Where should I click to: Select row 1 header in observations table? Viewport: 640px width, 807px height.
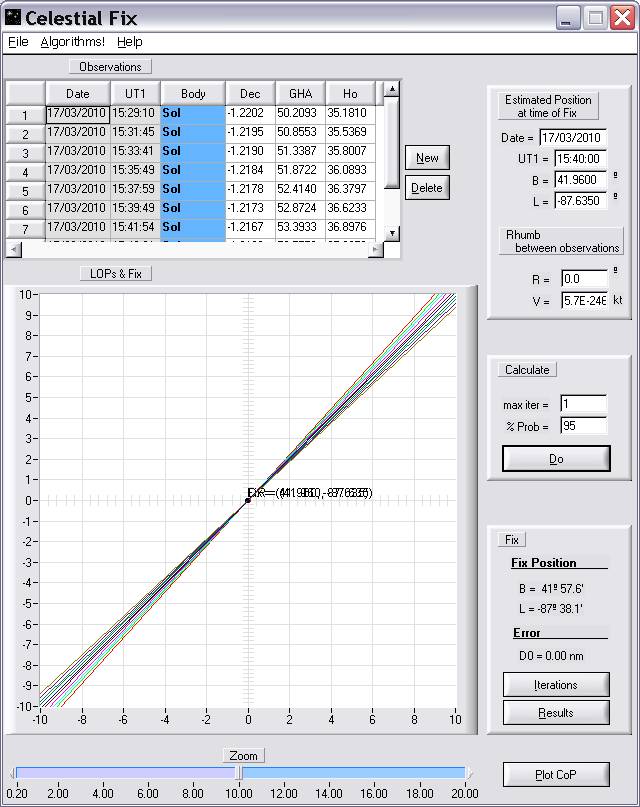click(x=25, y=114)
